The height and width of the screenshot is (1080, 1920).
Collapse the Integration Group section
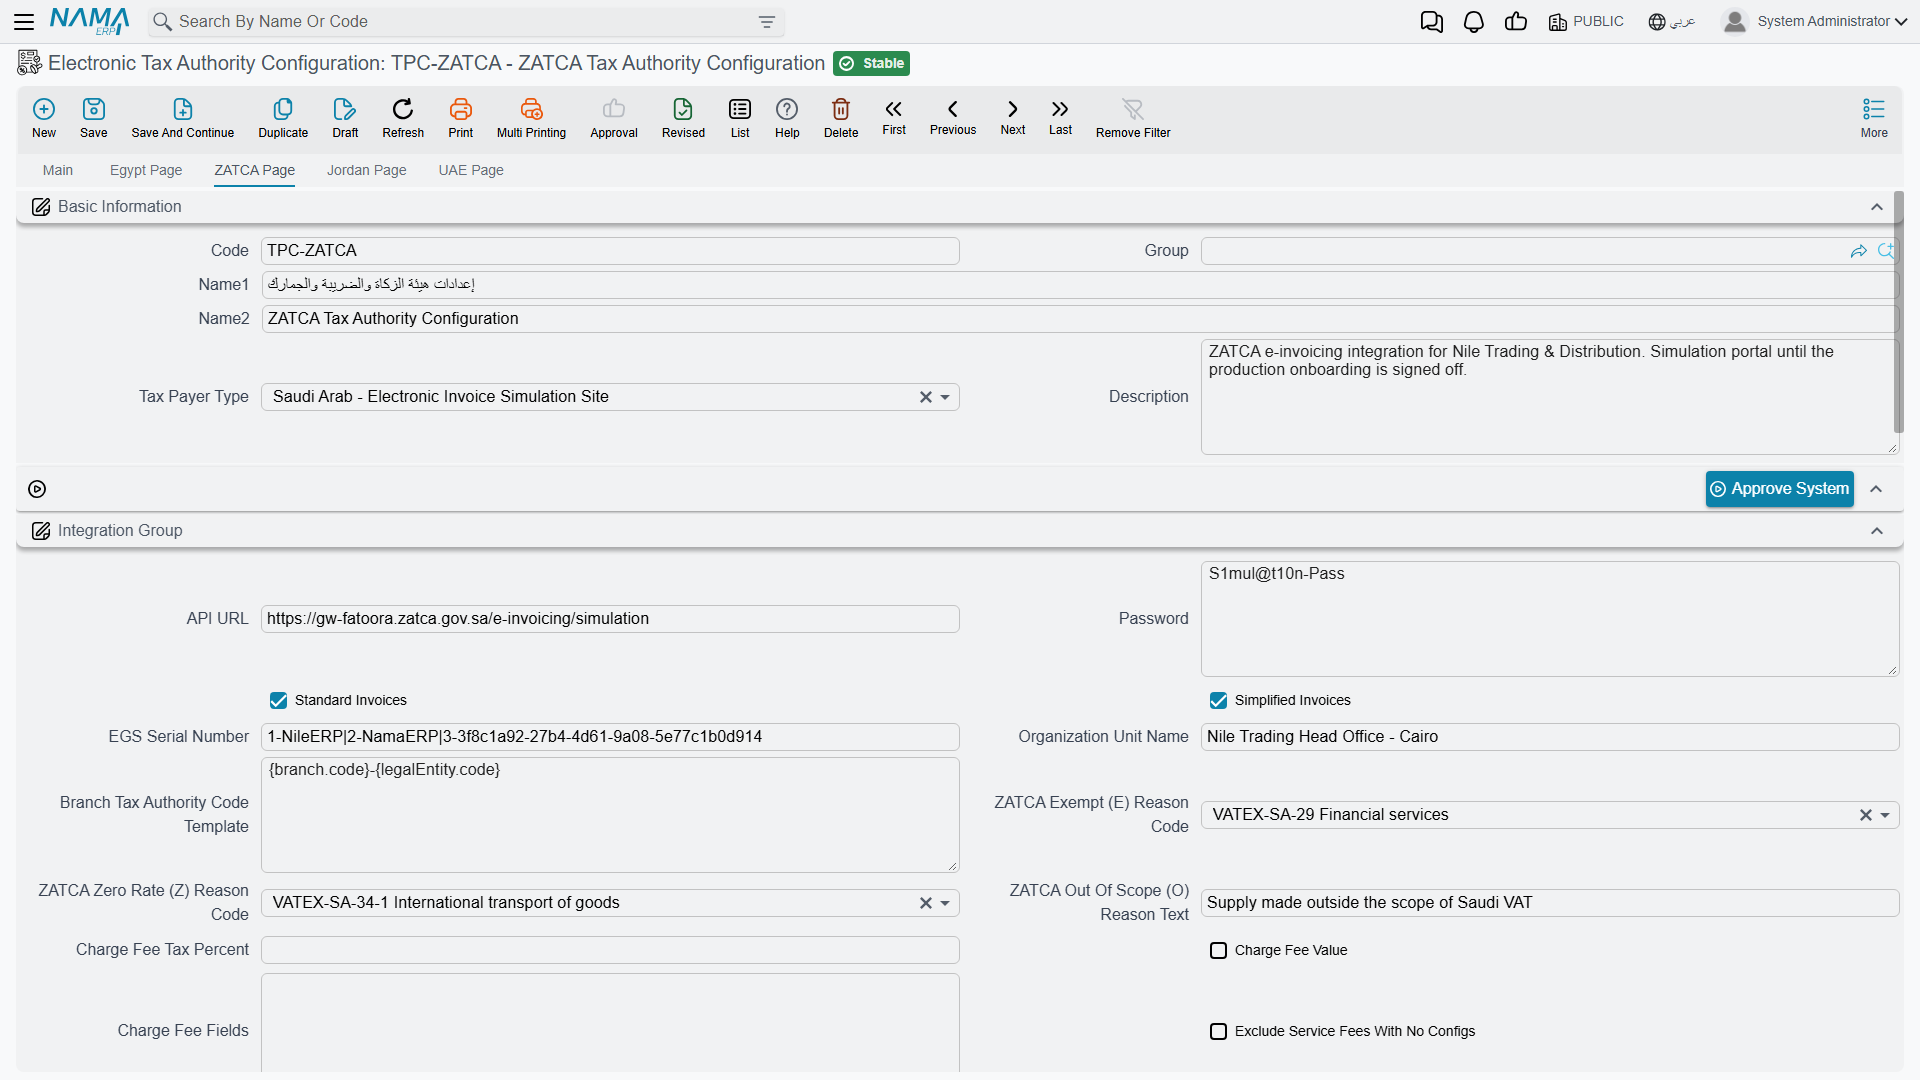click(1877, 531)
